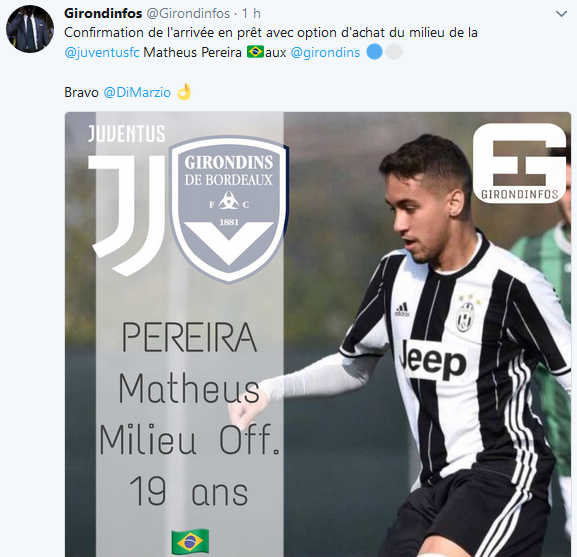Click the 1 h tweet timestamp
This screenshot has width=577, height=557.
pos(251,14)
